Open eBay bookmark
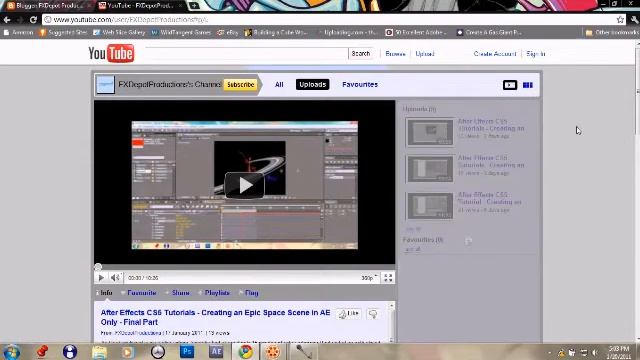 [228, 32]
